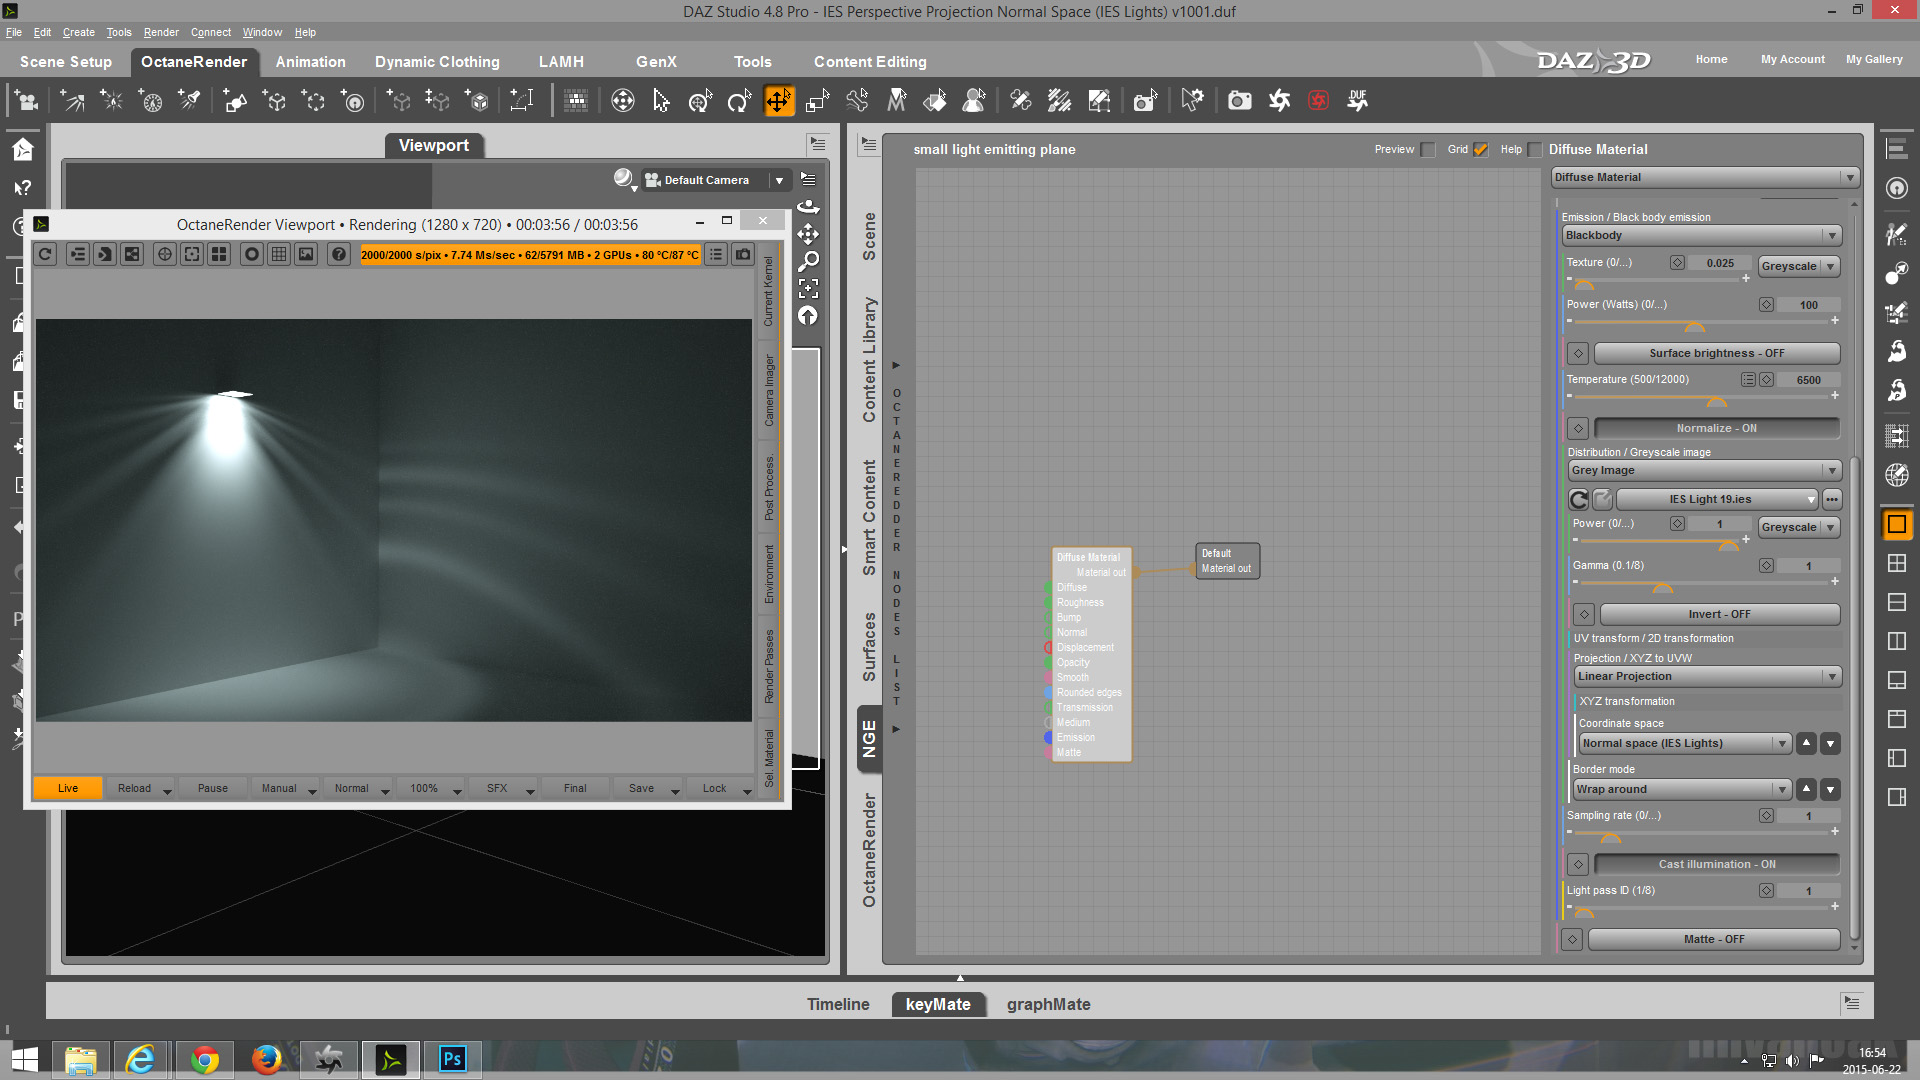Toggle the Help checkbox in node editor
This screenshot has width=1920, height=1080.
pos(1535,150)
